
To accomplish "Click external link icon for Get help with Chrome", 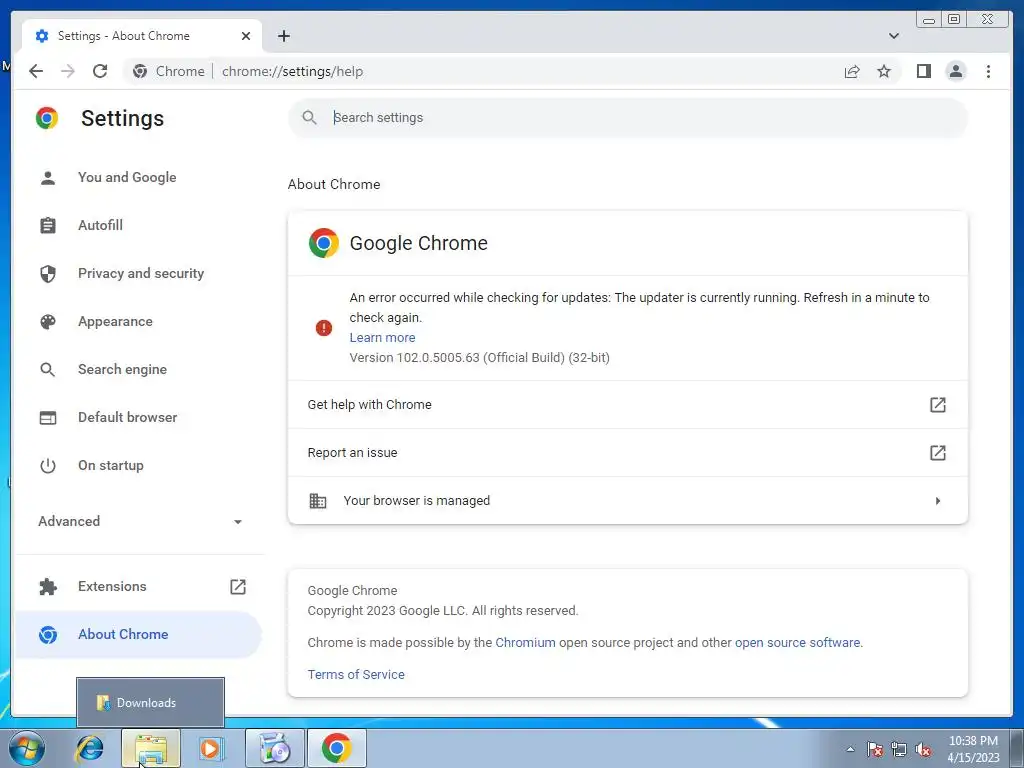I will coord(938,405).
